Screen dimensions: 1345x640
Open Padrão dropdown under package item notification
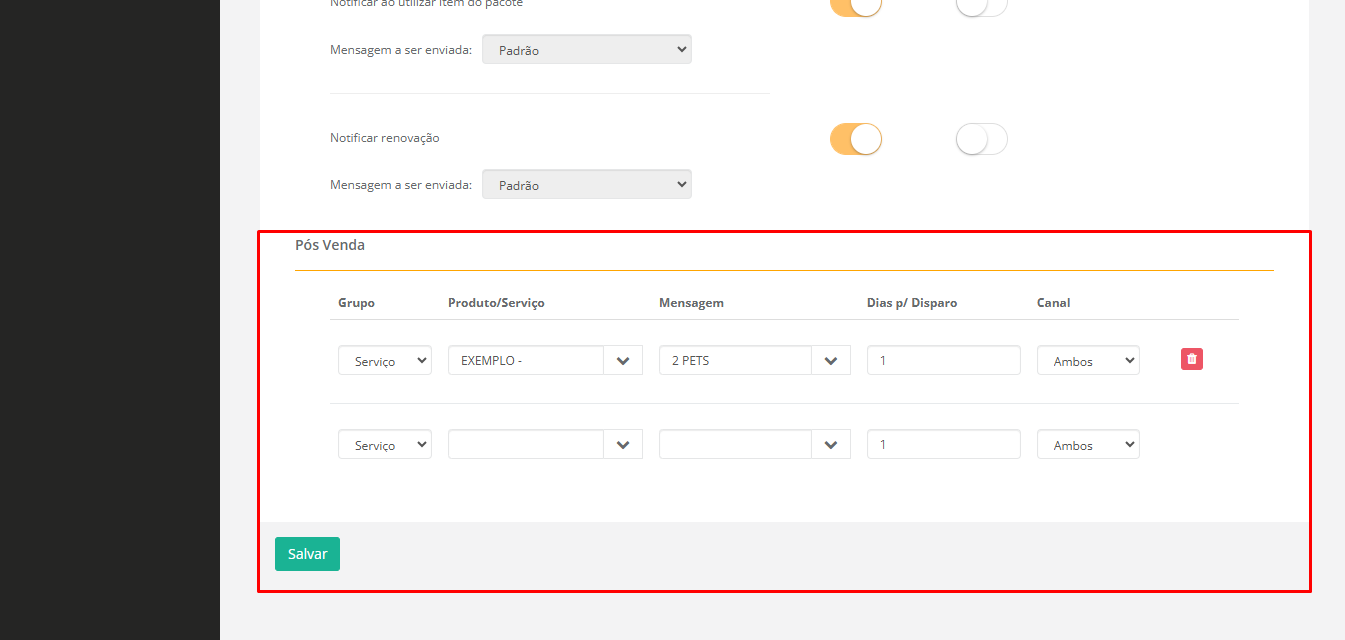tap(586, 50)
